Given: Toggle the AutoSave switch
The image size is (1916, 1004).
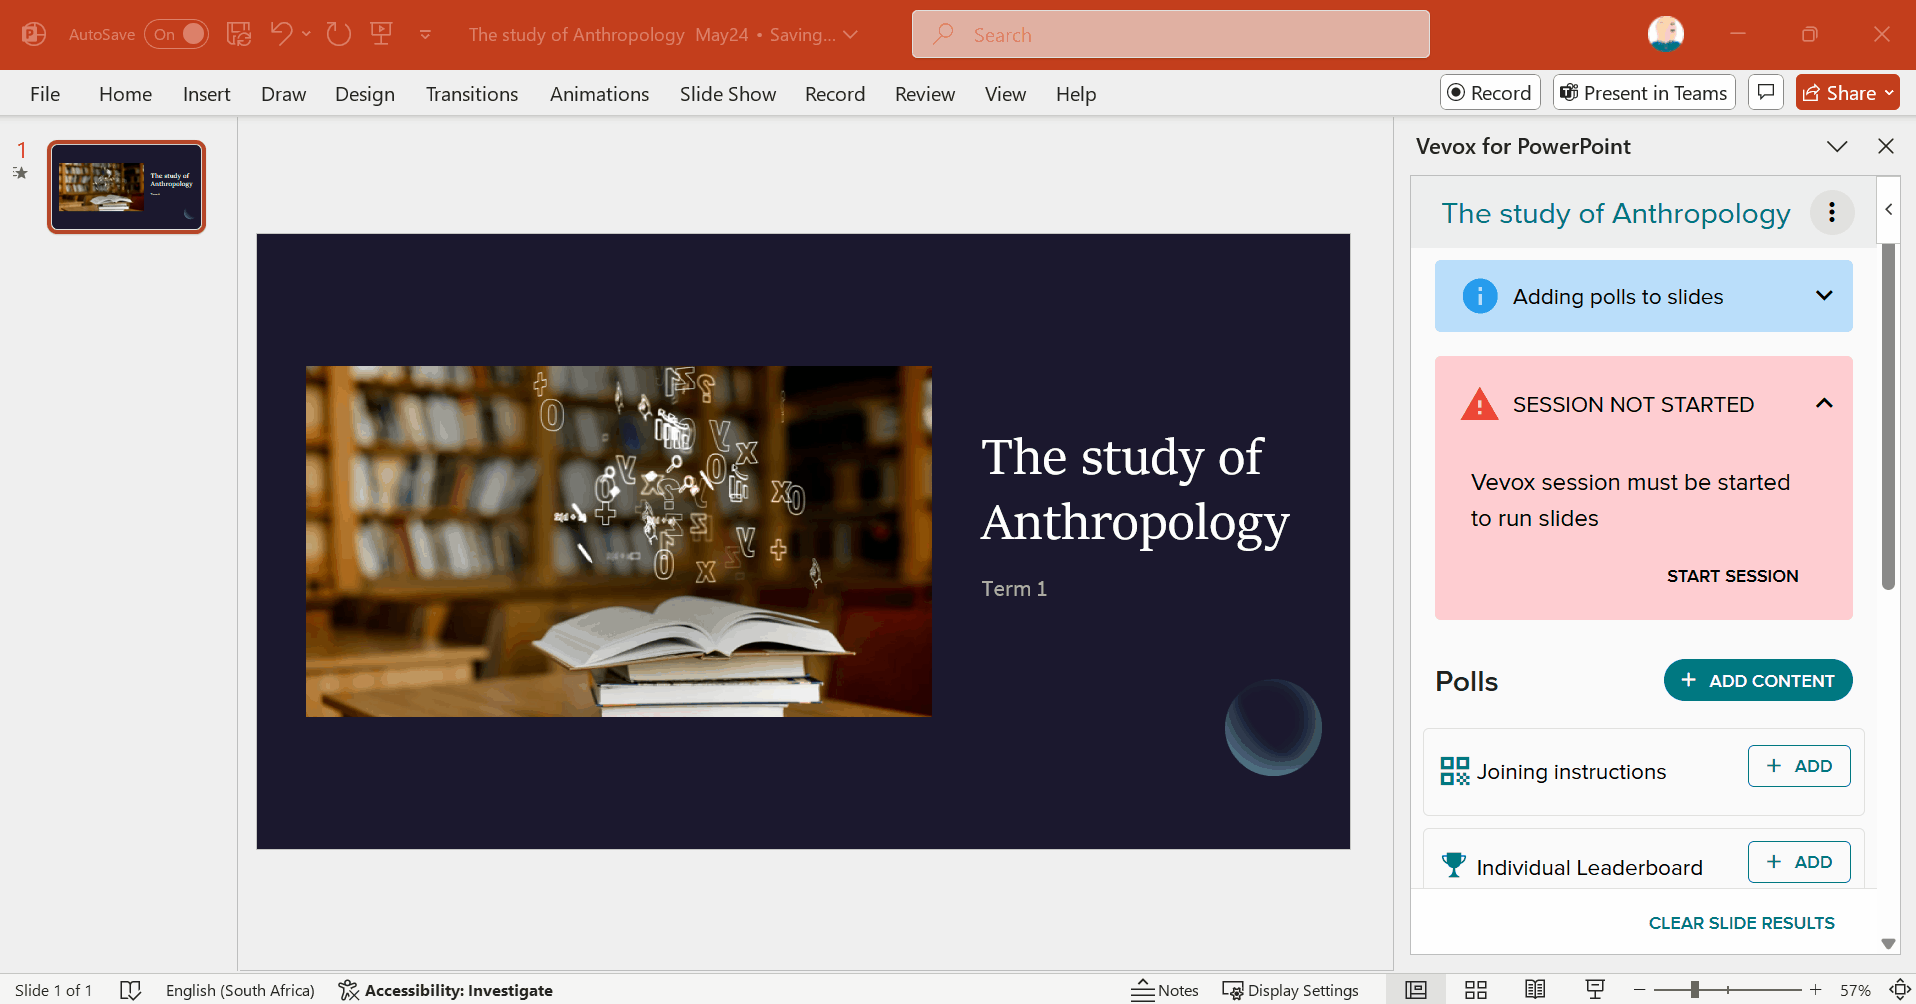Looking at the screenshot, I should coord(176,34).
